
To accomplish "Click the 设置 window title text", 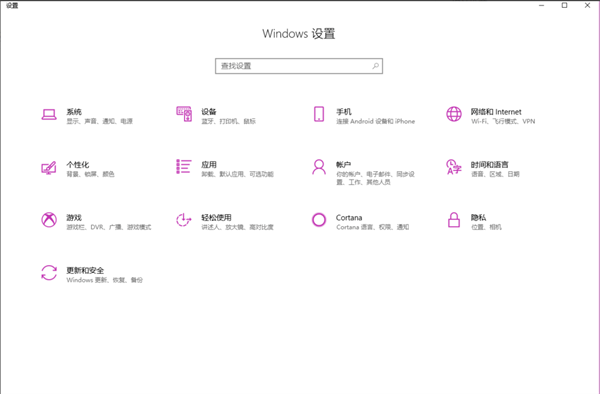I will tap(12, 5).
